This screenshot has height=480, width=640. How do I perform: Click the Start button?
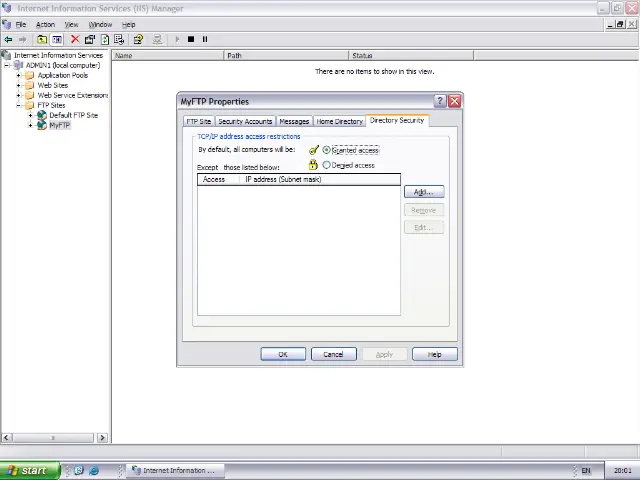[x=29, y=471]
